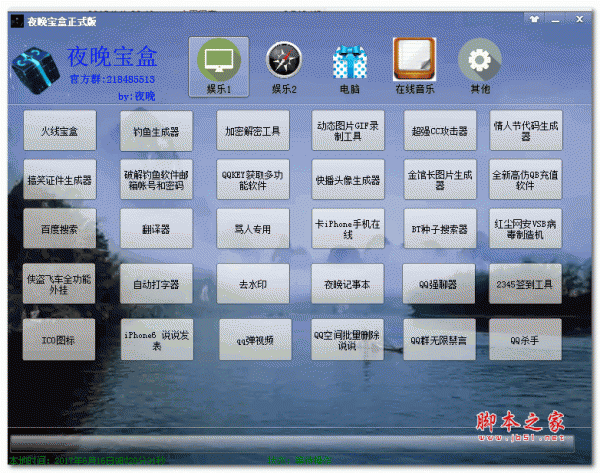Click the 百度搜索 button
The image size is (600, 473).
[60, 229]
